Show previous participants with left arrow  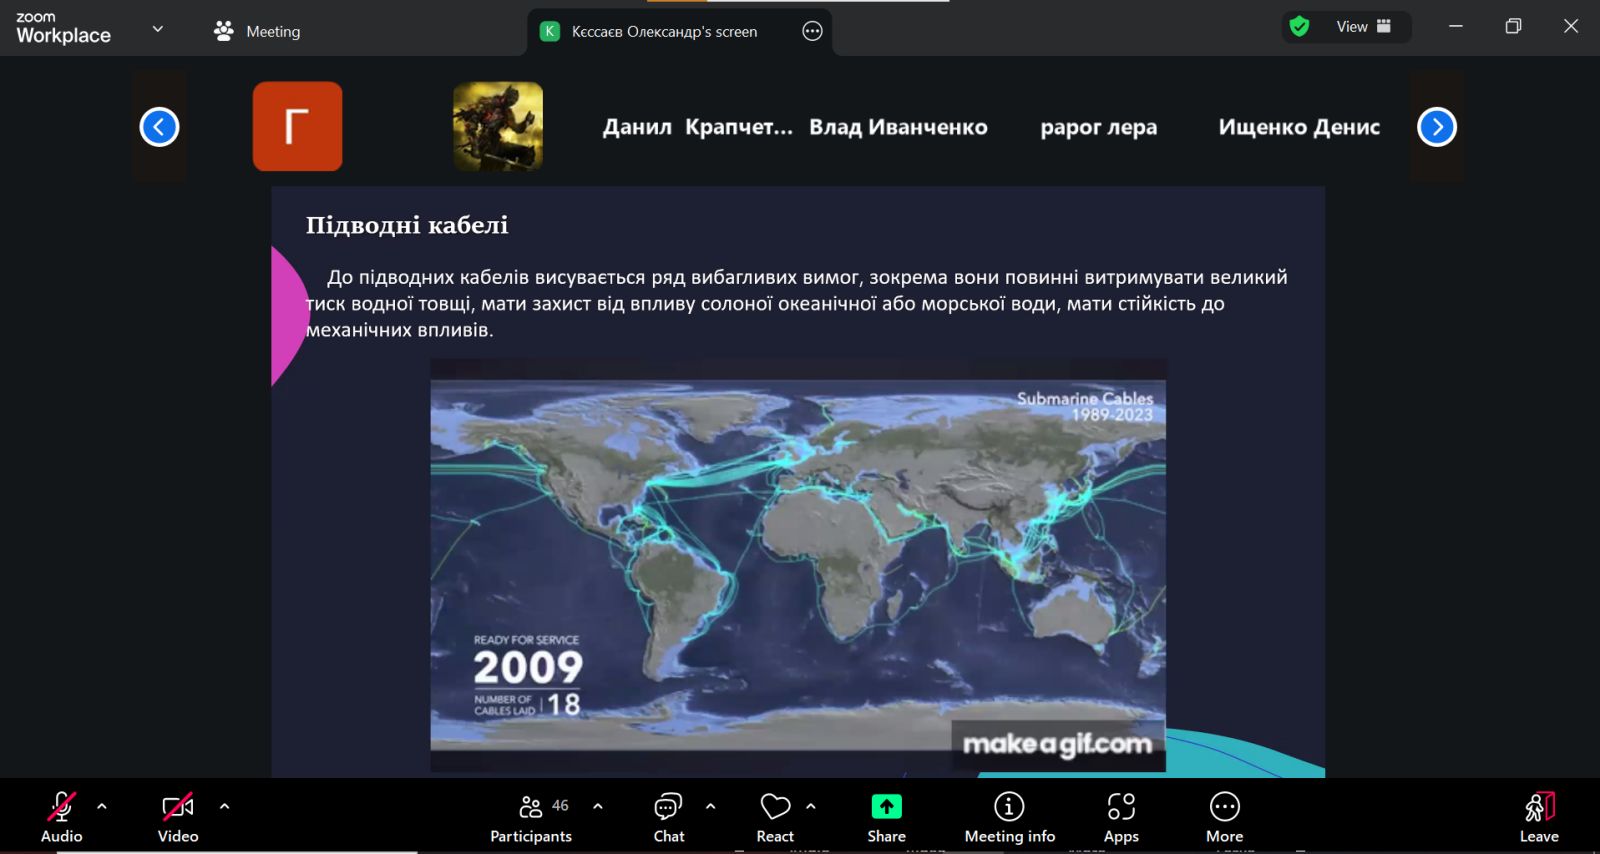pos(159,127)
